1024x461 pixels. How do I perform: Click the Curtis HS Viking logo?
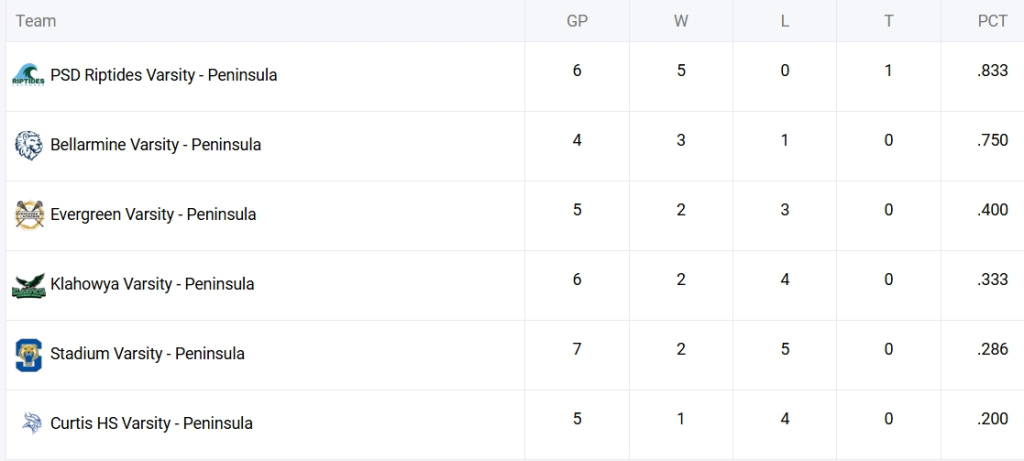click(x=28, y=423)
